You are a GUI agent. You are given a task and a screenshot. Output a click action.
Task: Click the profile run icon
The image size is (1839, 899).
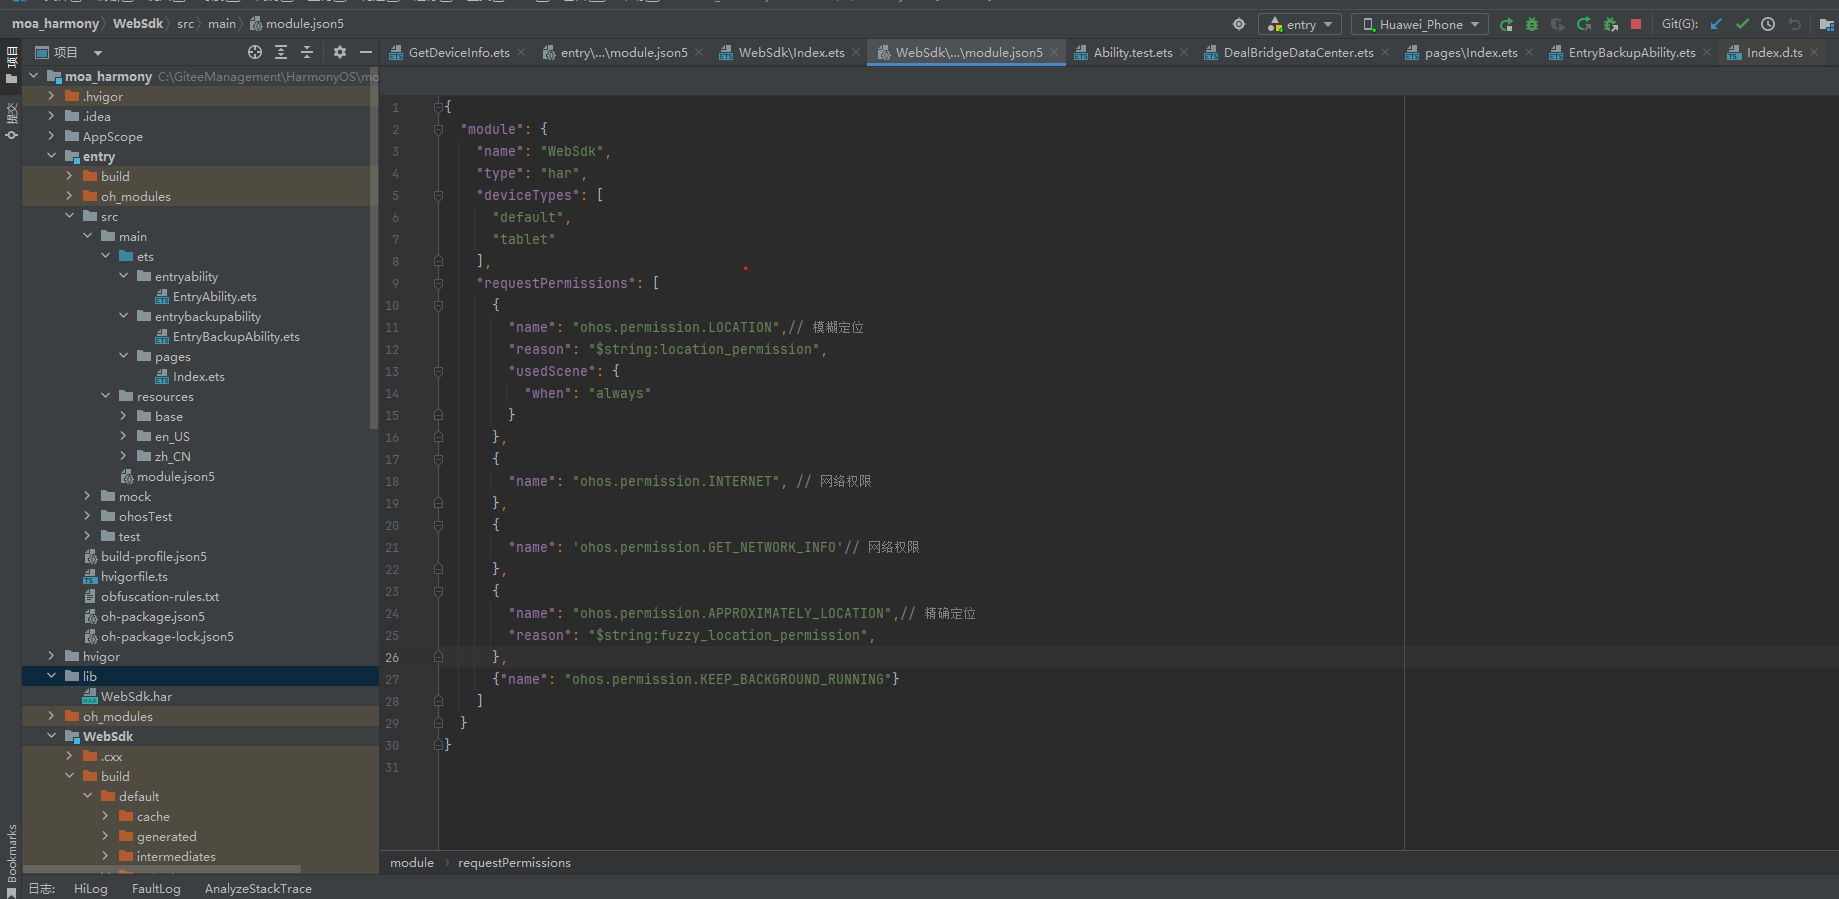pyautogui.click(x=1558, y=24)
